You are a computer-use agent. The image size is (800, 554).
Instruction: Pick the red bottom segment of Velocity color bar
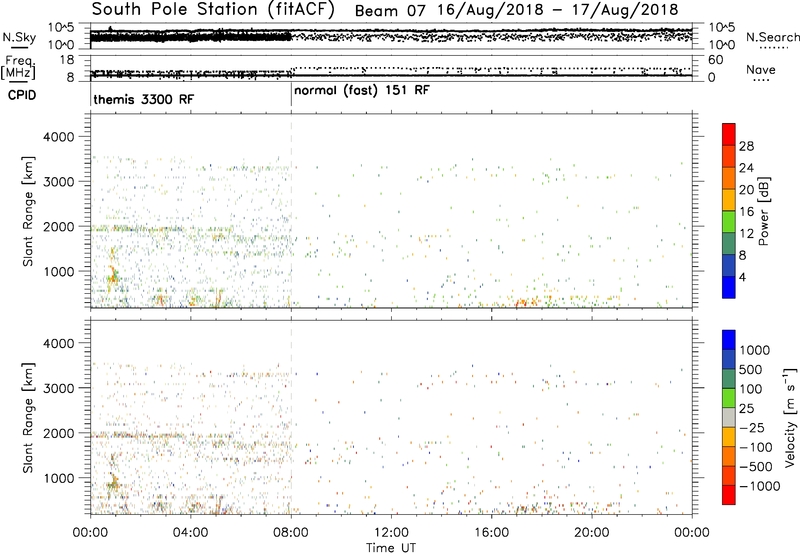729,494
